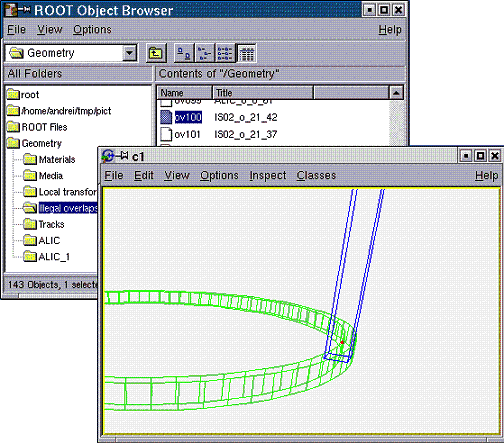Open the Inspect menu in c1
This screenshot has width=504, height=443.
click(268, 175)
